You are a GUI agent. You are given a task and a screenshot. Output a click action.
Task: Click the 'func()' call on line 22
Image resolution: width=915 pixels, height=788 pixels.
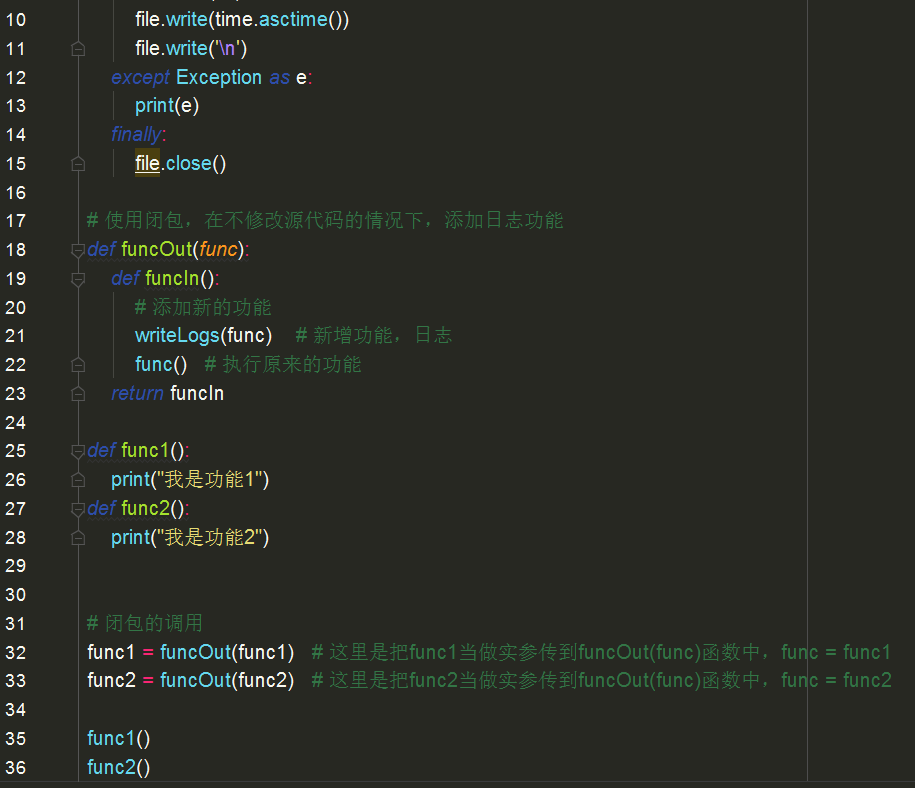pos(161,365)
